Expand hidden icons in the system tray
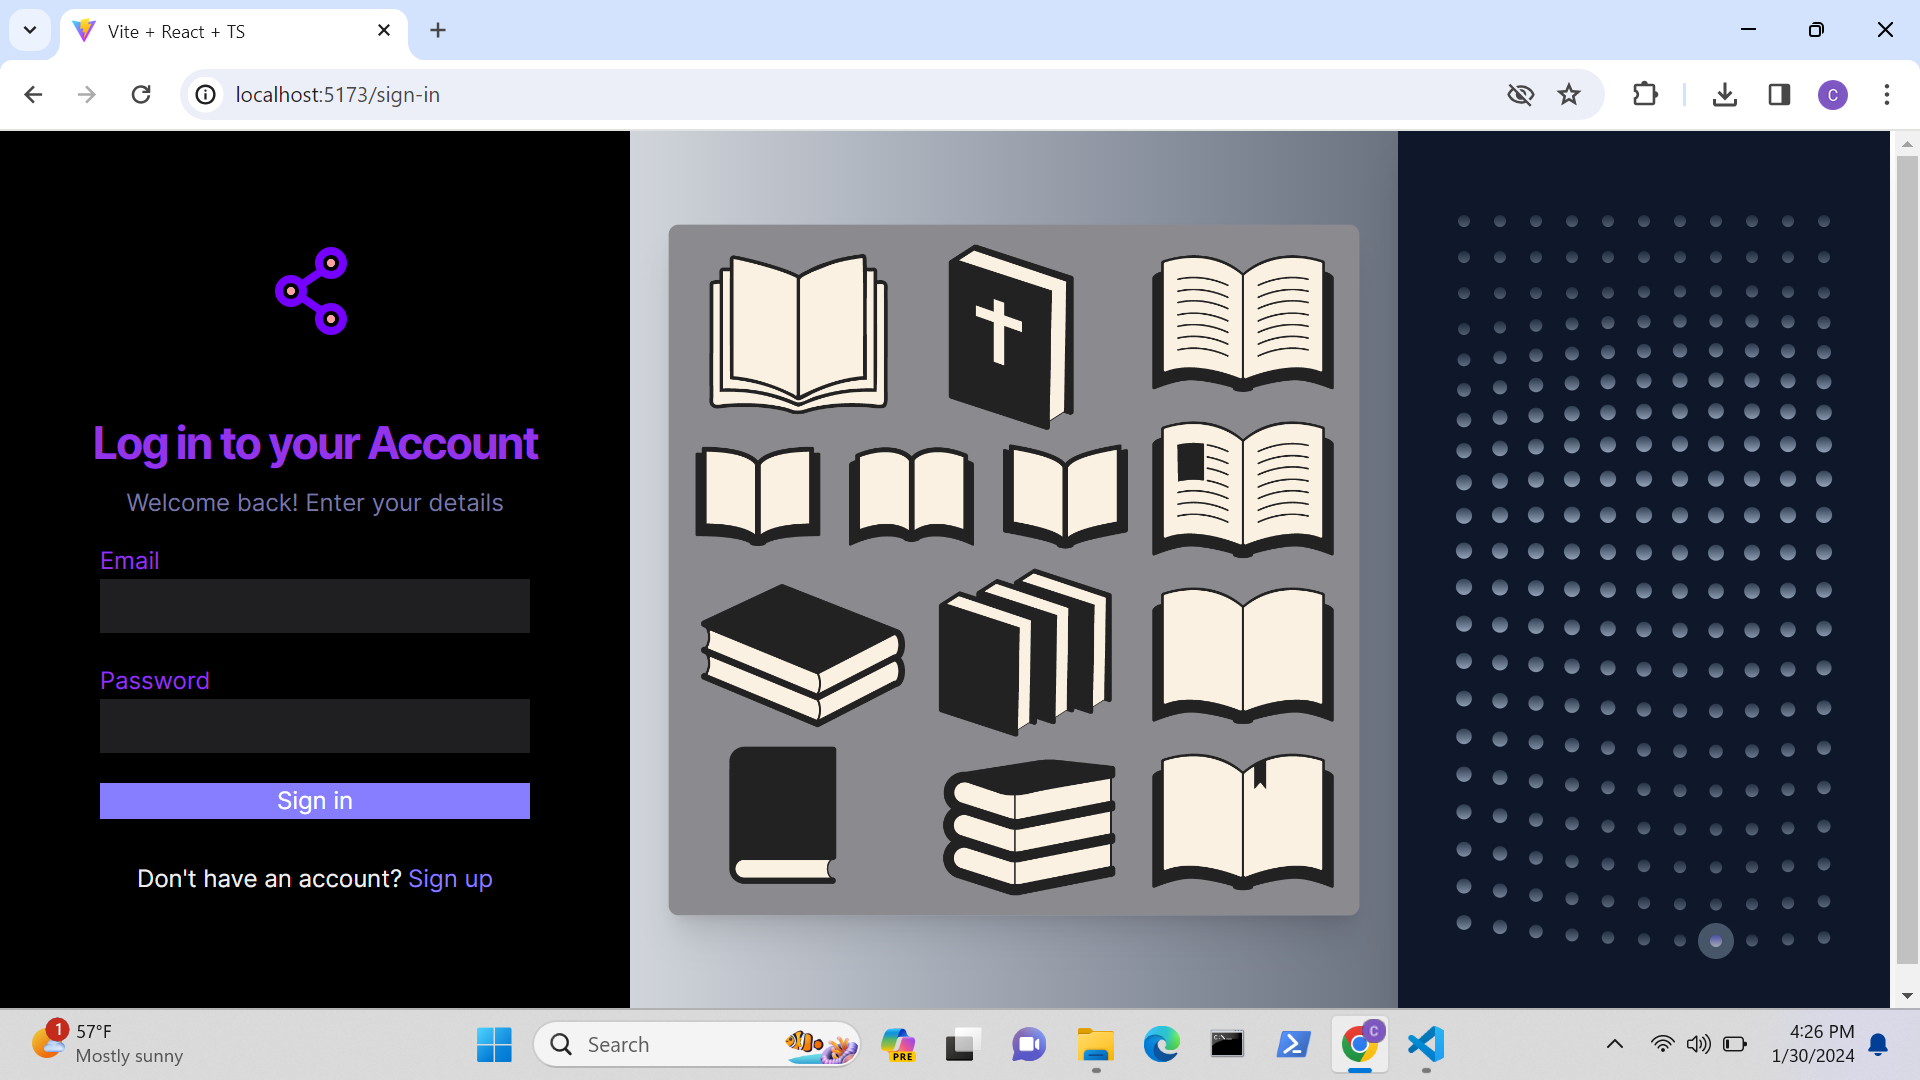The height and width of the screenshot is (1080, 1920). [1614, 1044]
